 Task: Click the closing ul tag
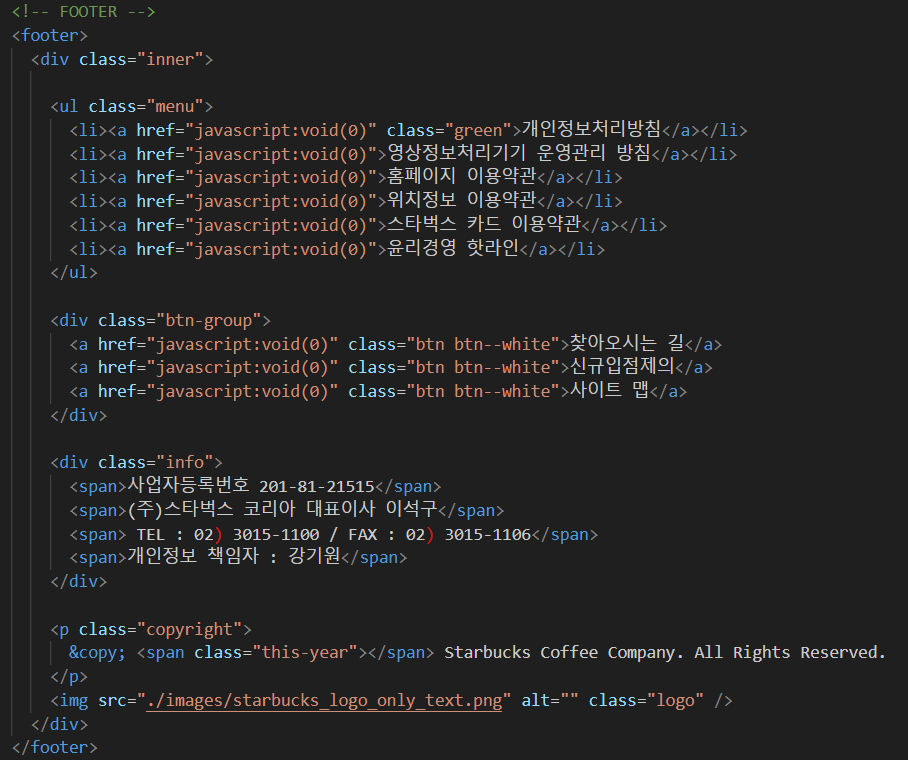(74, 272)
